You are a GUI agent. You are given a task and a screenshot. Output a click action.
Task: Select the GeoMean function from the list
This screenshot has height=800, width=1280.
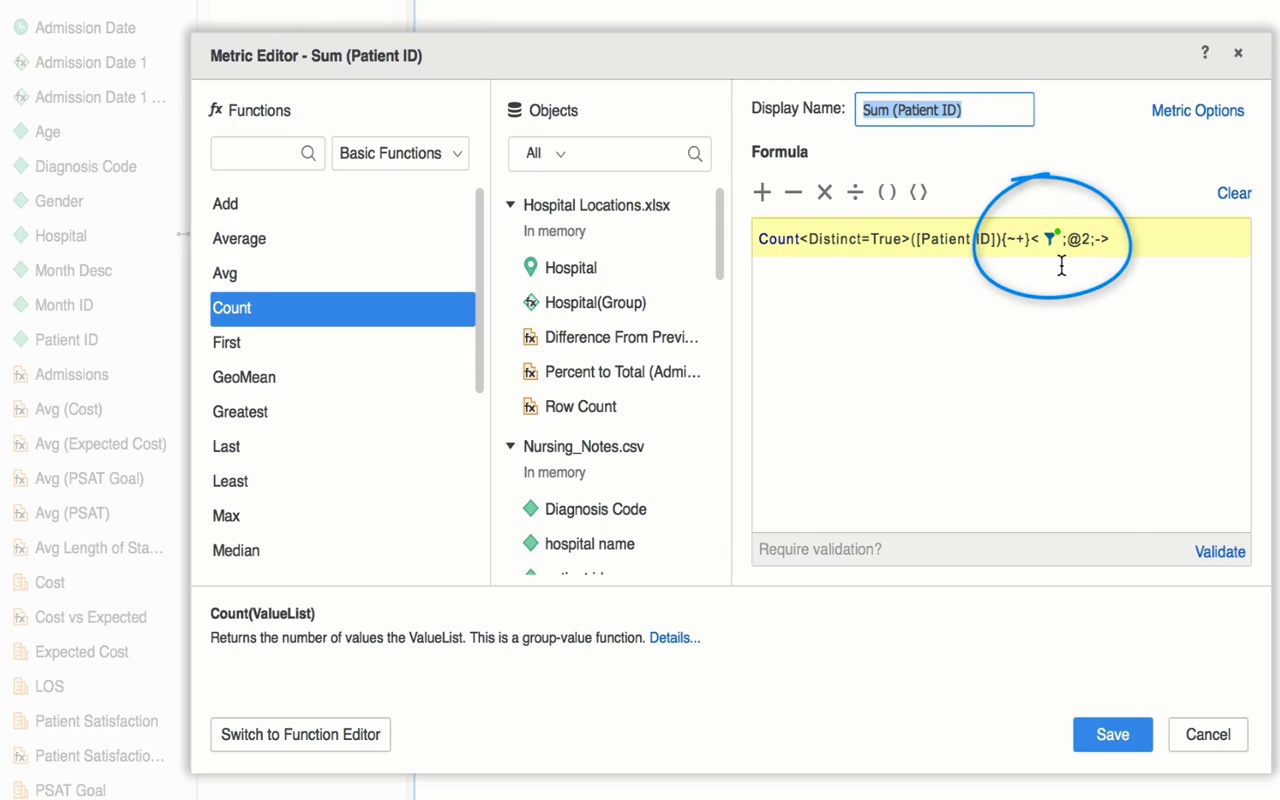pos(244,377)
